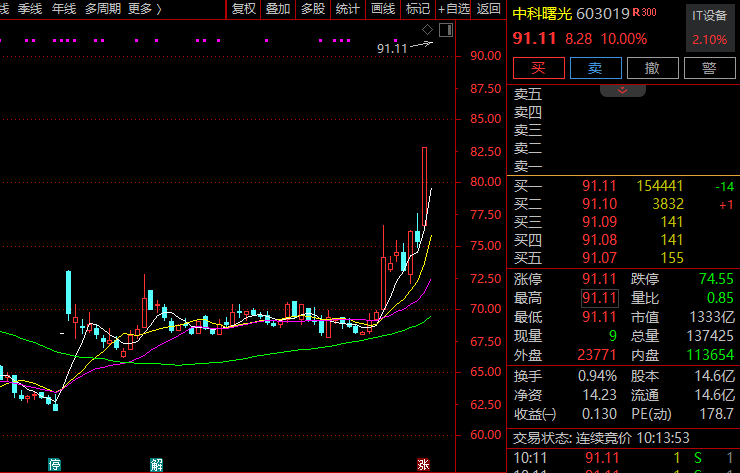Image resolution: width=740 pixels, height=473 pixels.
Task: Click the 停 marker on time axis
Action: (54, 465)
